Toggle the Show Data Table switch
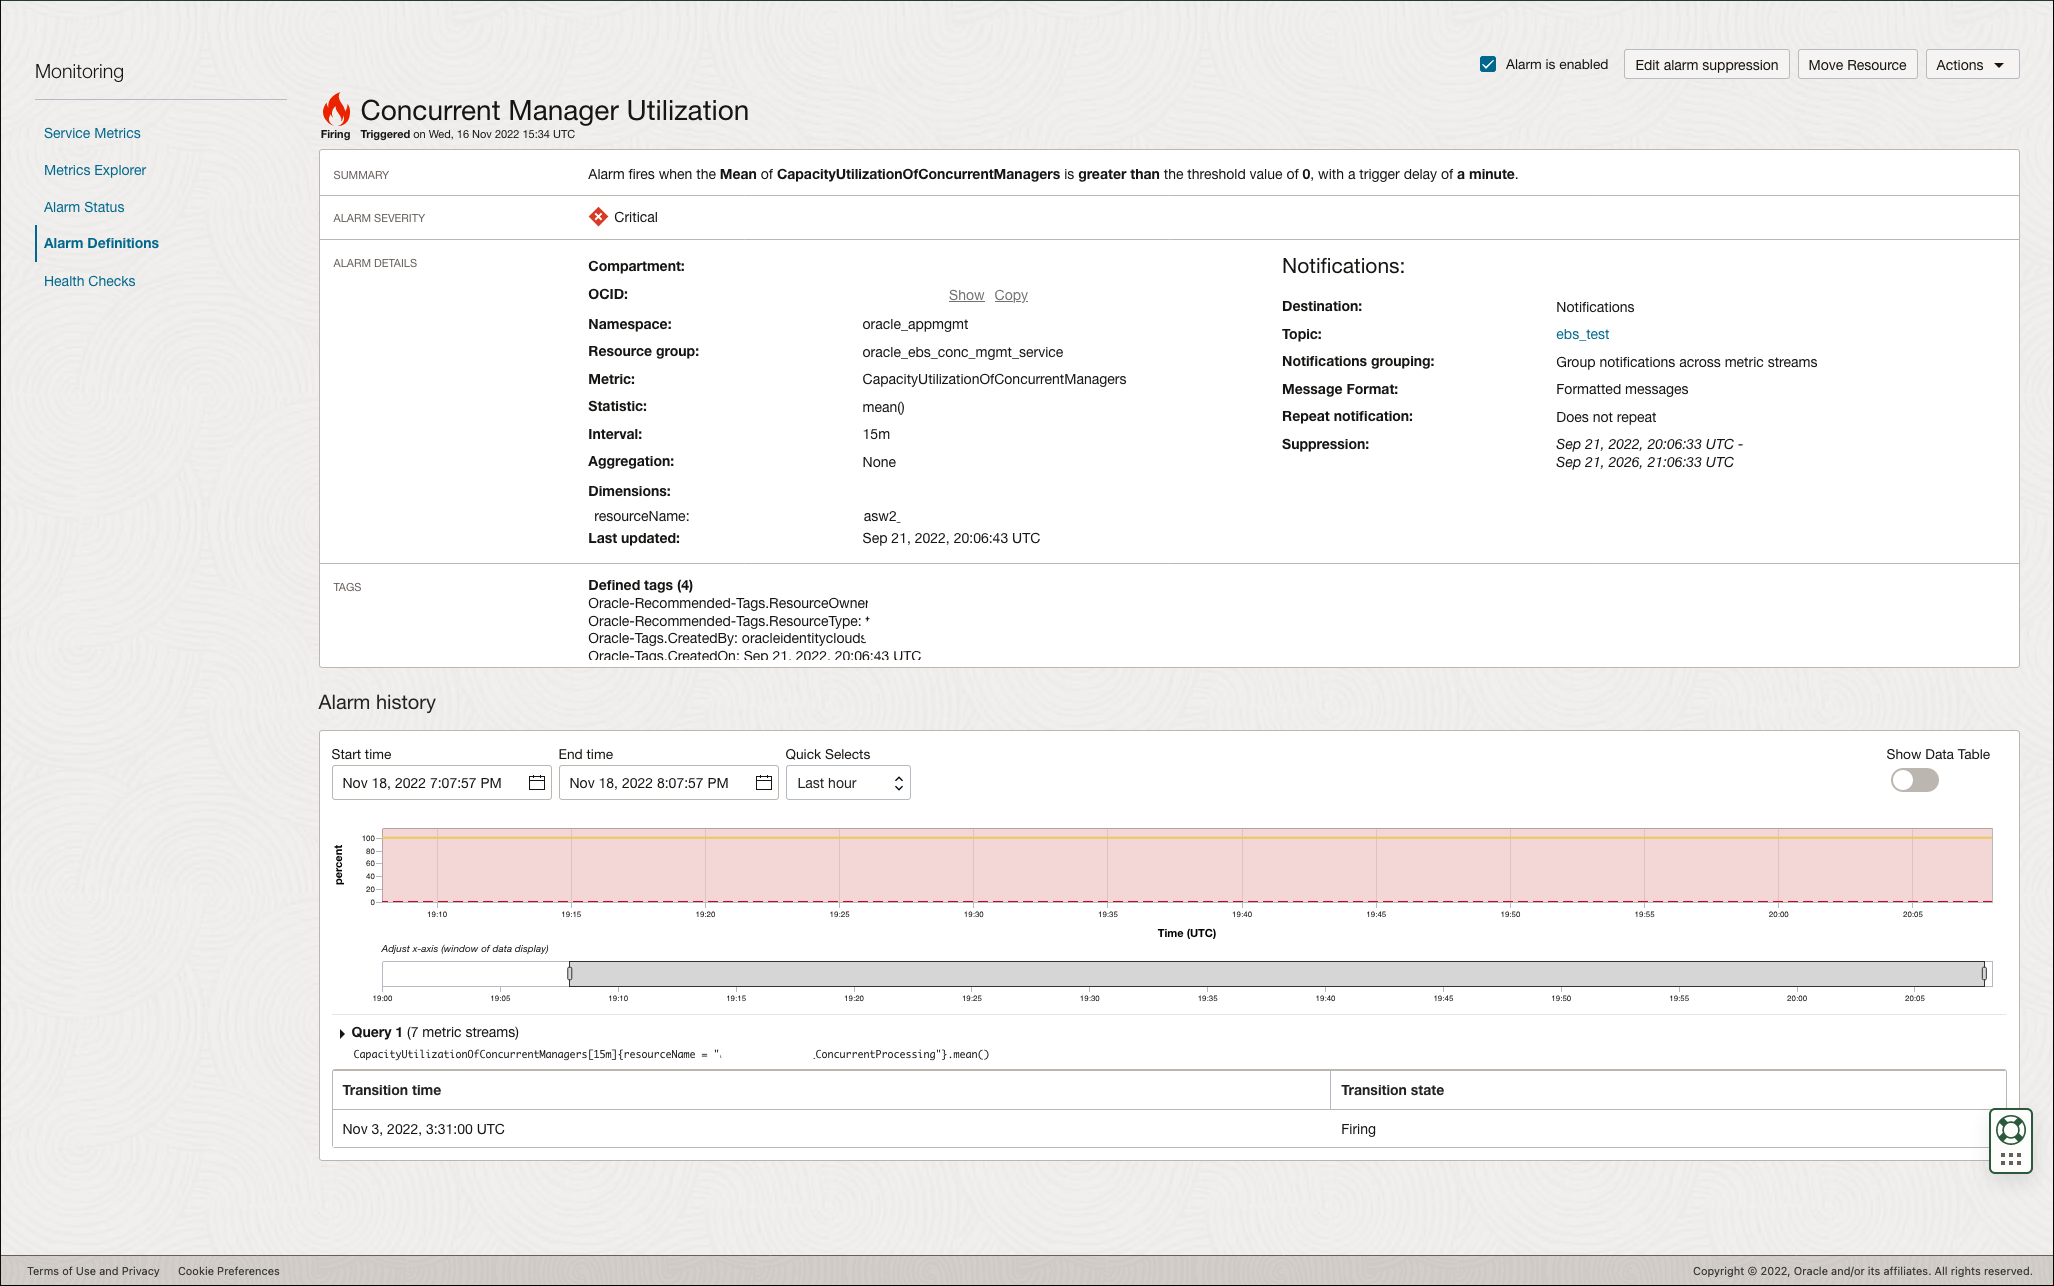This screenshot has height=1286, width=2054. tap(1915, 779)
